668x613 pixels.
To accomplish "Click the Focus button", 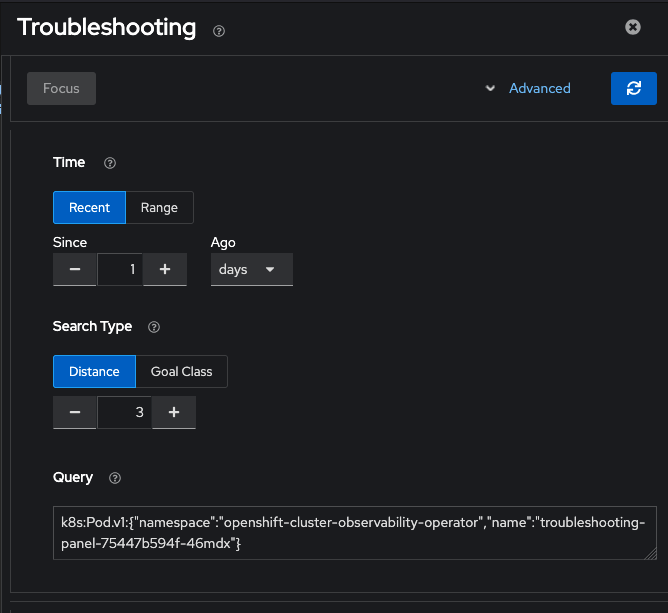I will [61, 88].
